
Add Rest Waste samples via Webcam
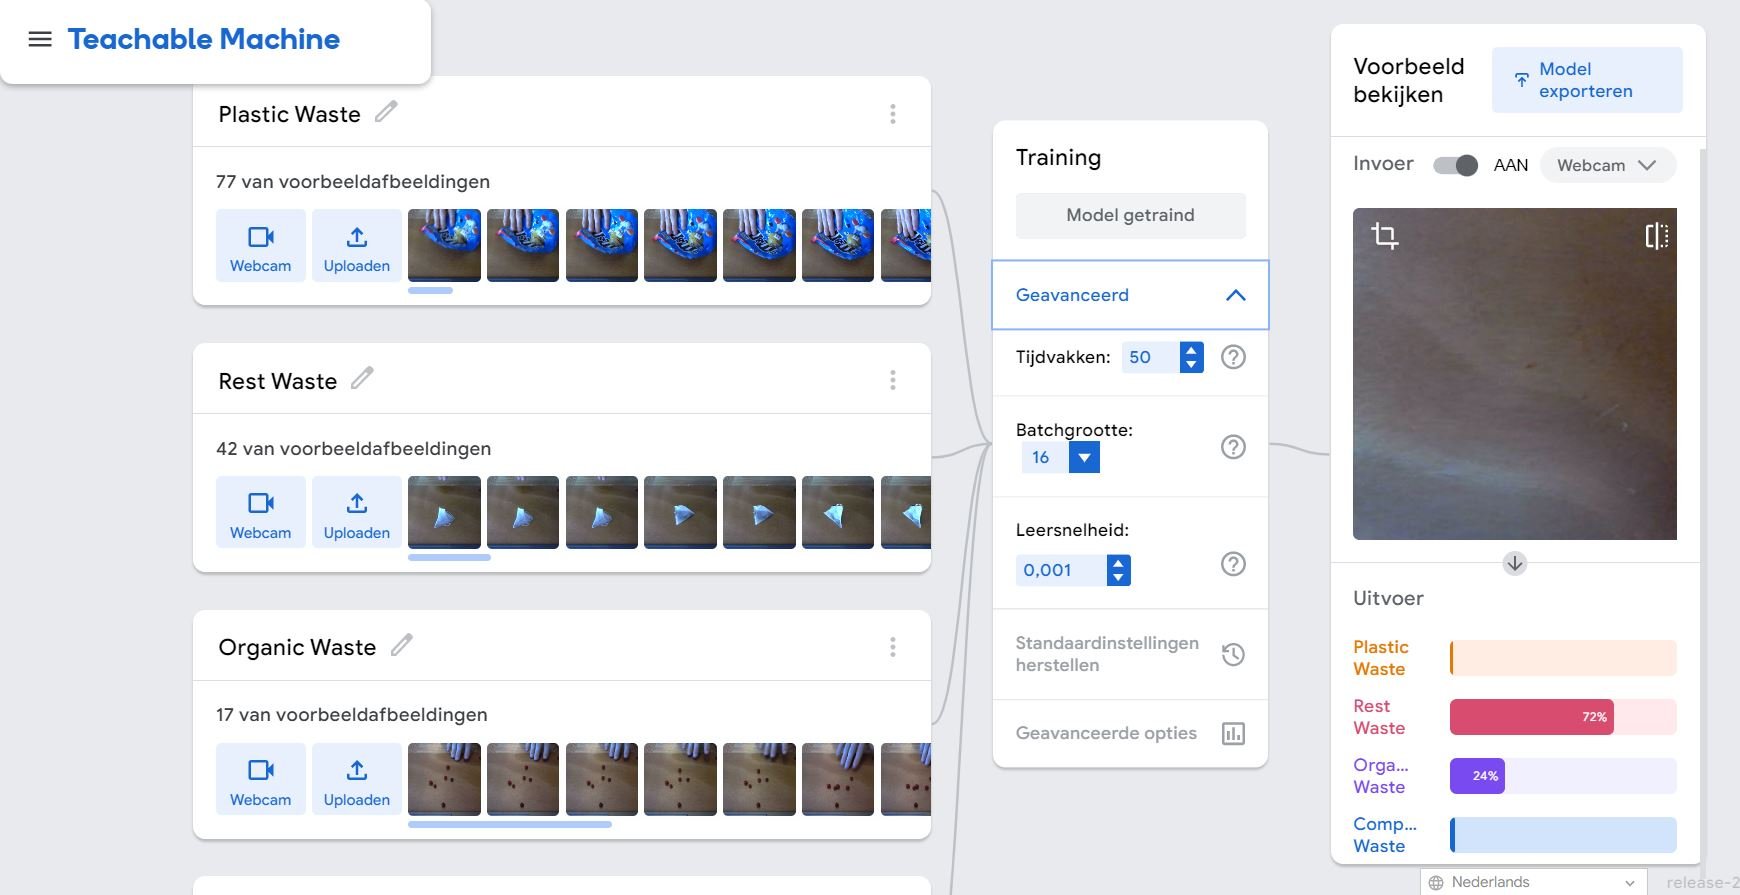[x=261, y=512]
